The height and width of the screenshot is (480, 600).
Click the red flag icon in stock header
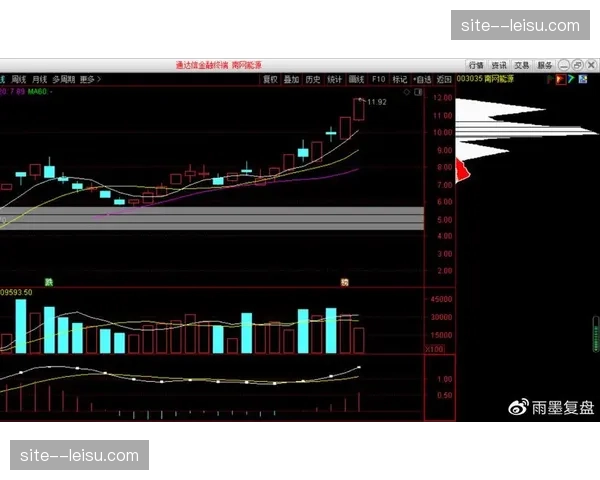coord(558,79)
